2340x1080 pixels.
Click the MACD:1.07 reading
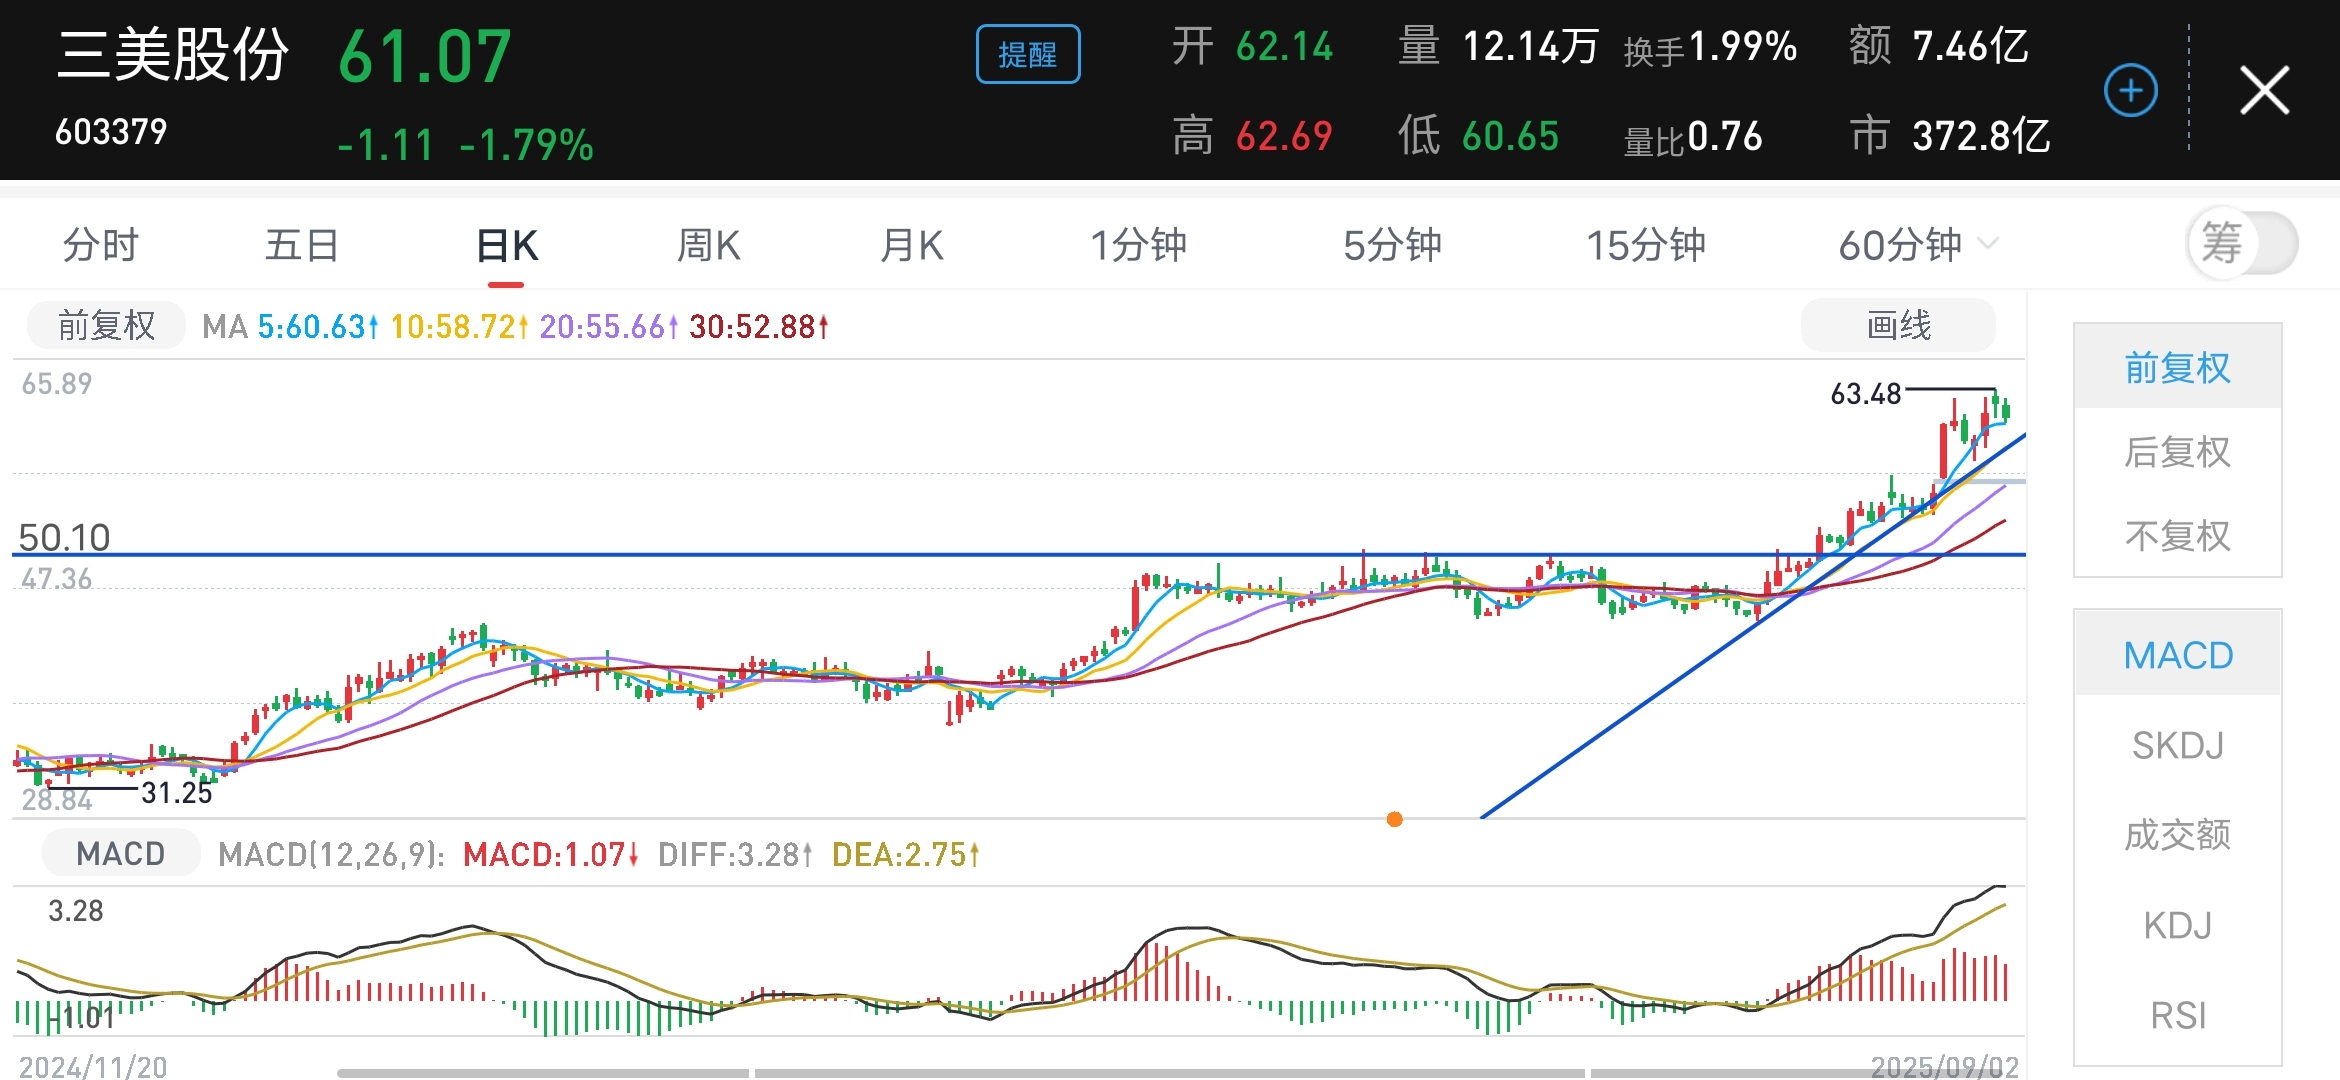coord(551,854)
